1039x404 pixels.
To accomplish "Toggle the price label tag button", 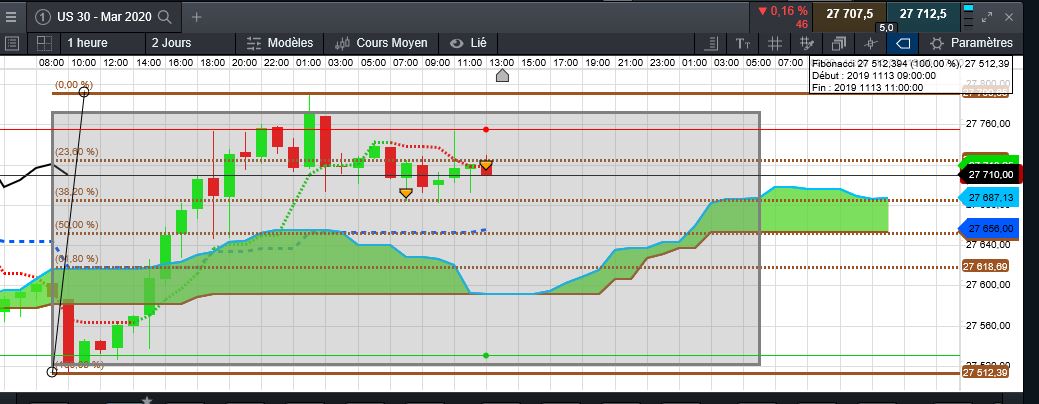I will pos(903,43).
